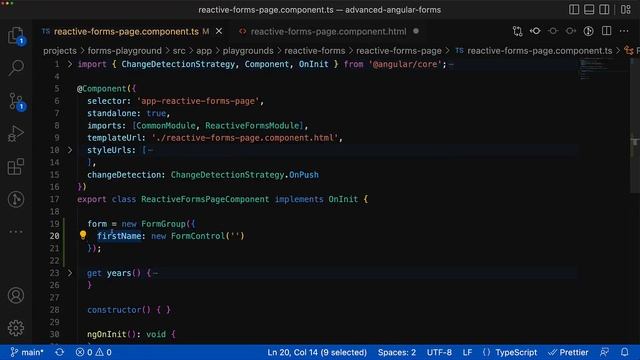This screenshot has height=360, width=640.
Task: Open the forms-playground breadcrumb segment
Action: pos(124,51)
